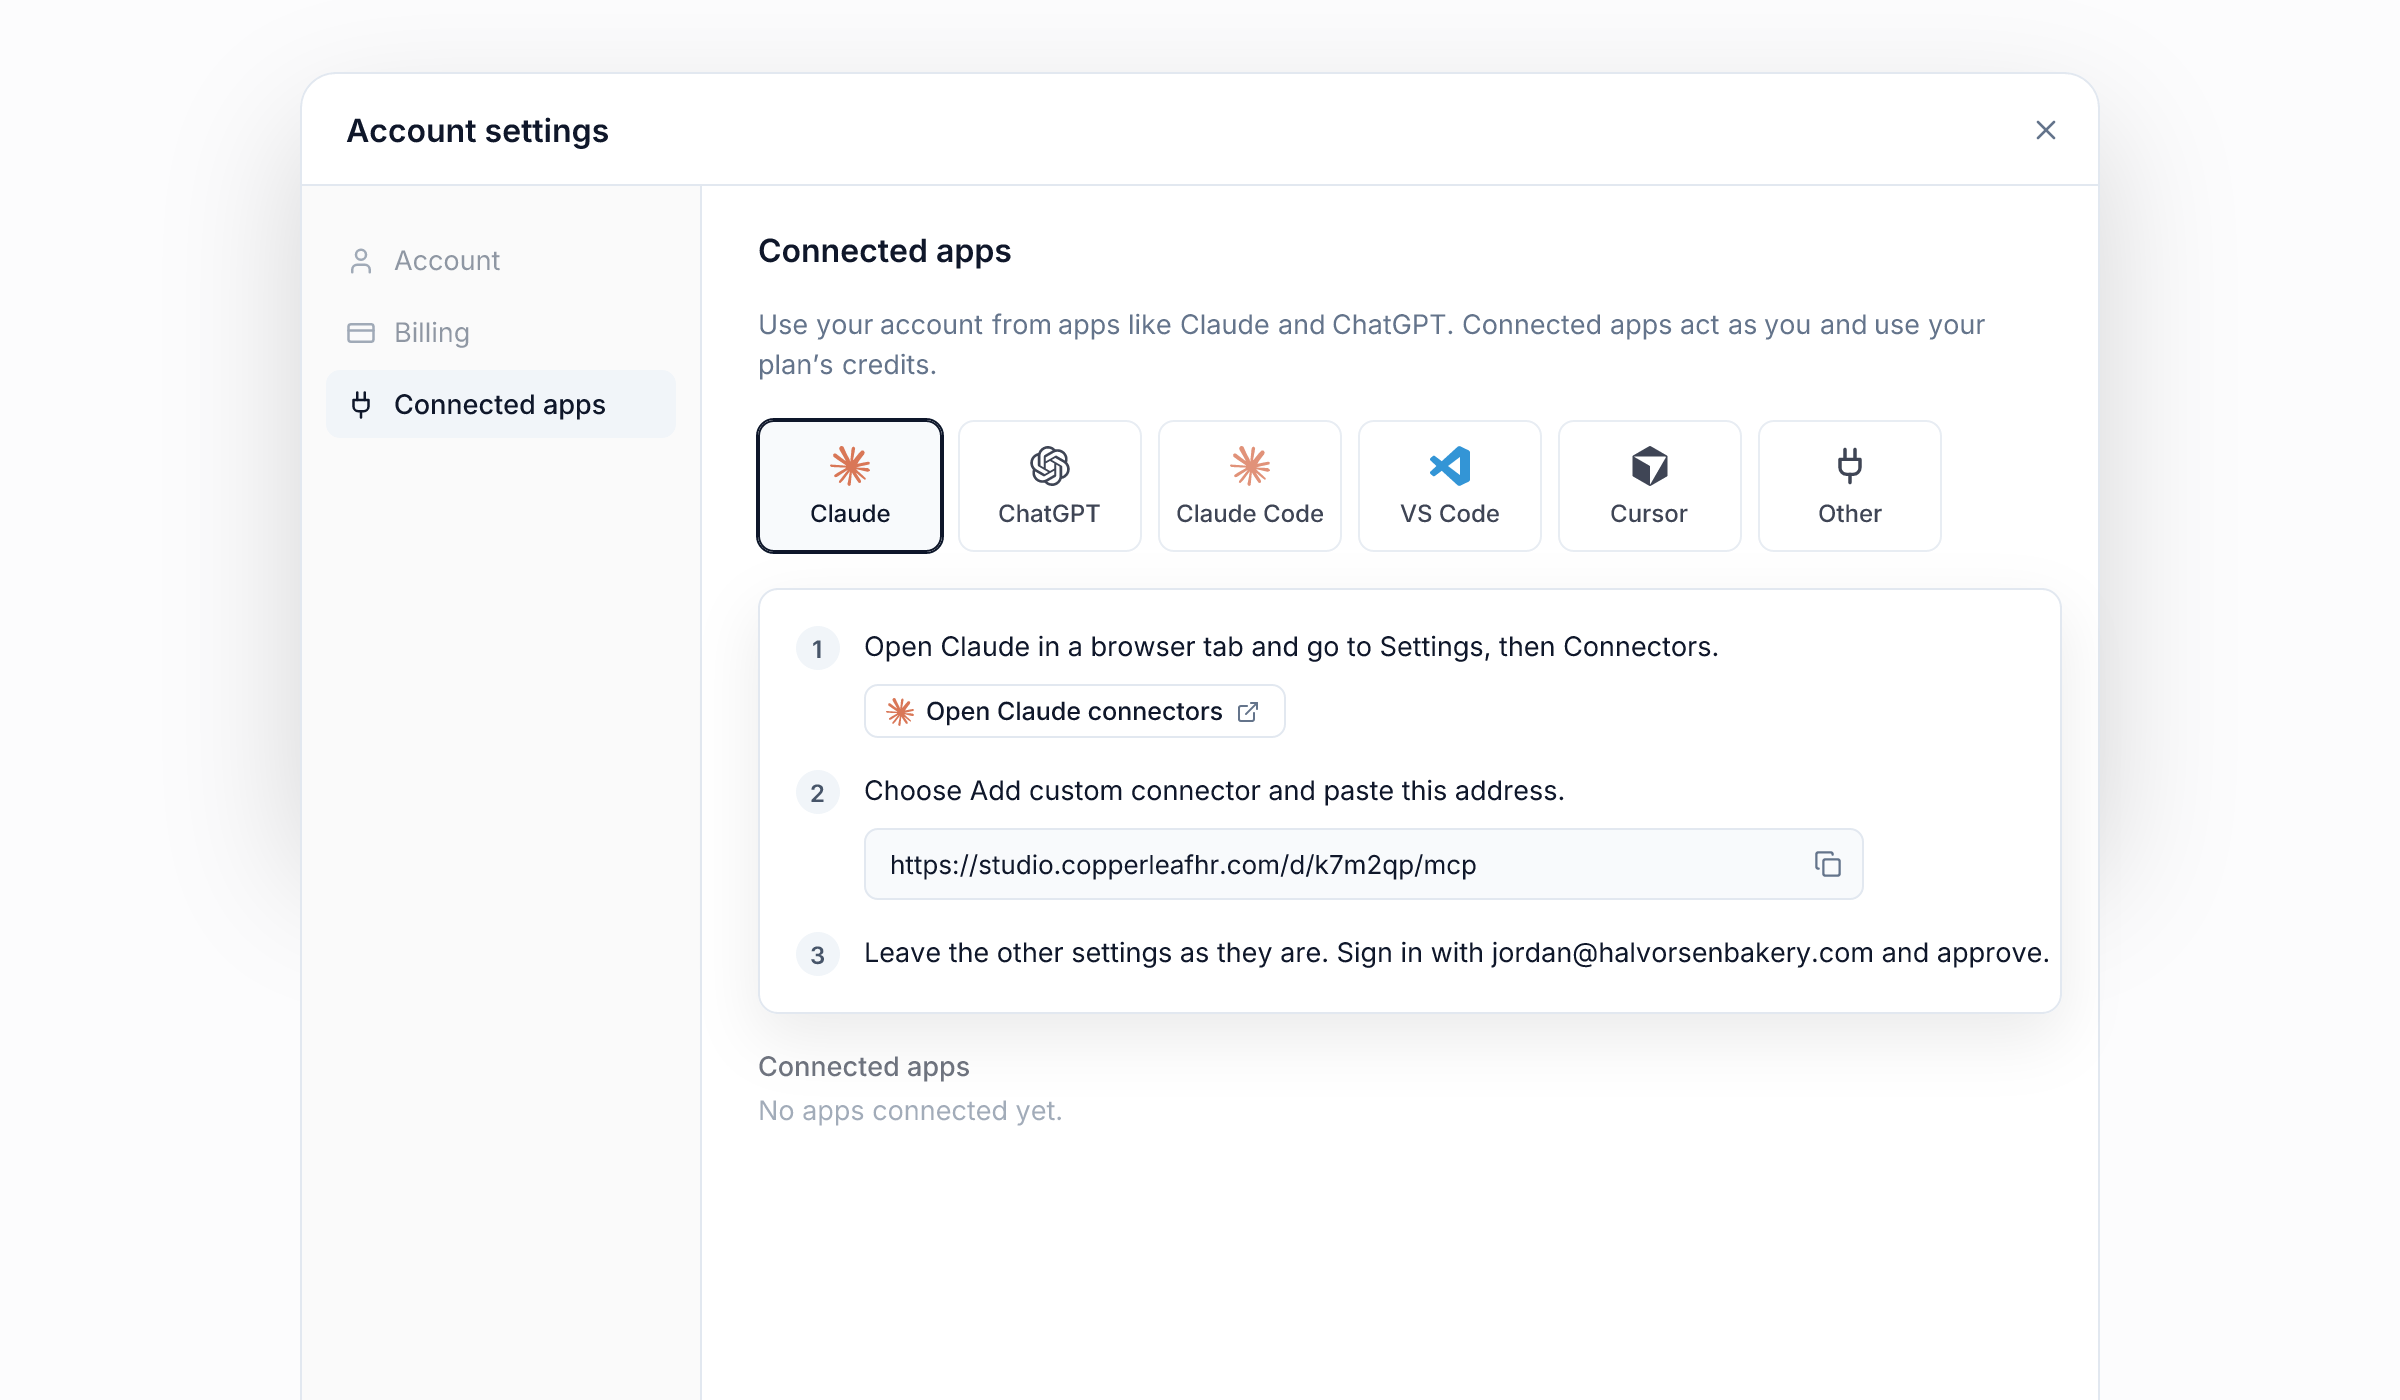The height and width of the screenshot is (1400, 2400).
Task: Open Connected apps in the sidebar
Action: coord(500,404)
